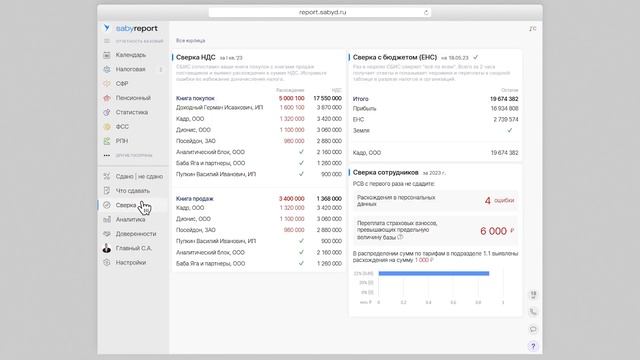Open the chat bubble icon on the right edge
The height and width of the screenshot is (360, 640).
pos(533,329)
